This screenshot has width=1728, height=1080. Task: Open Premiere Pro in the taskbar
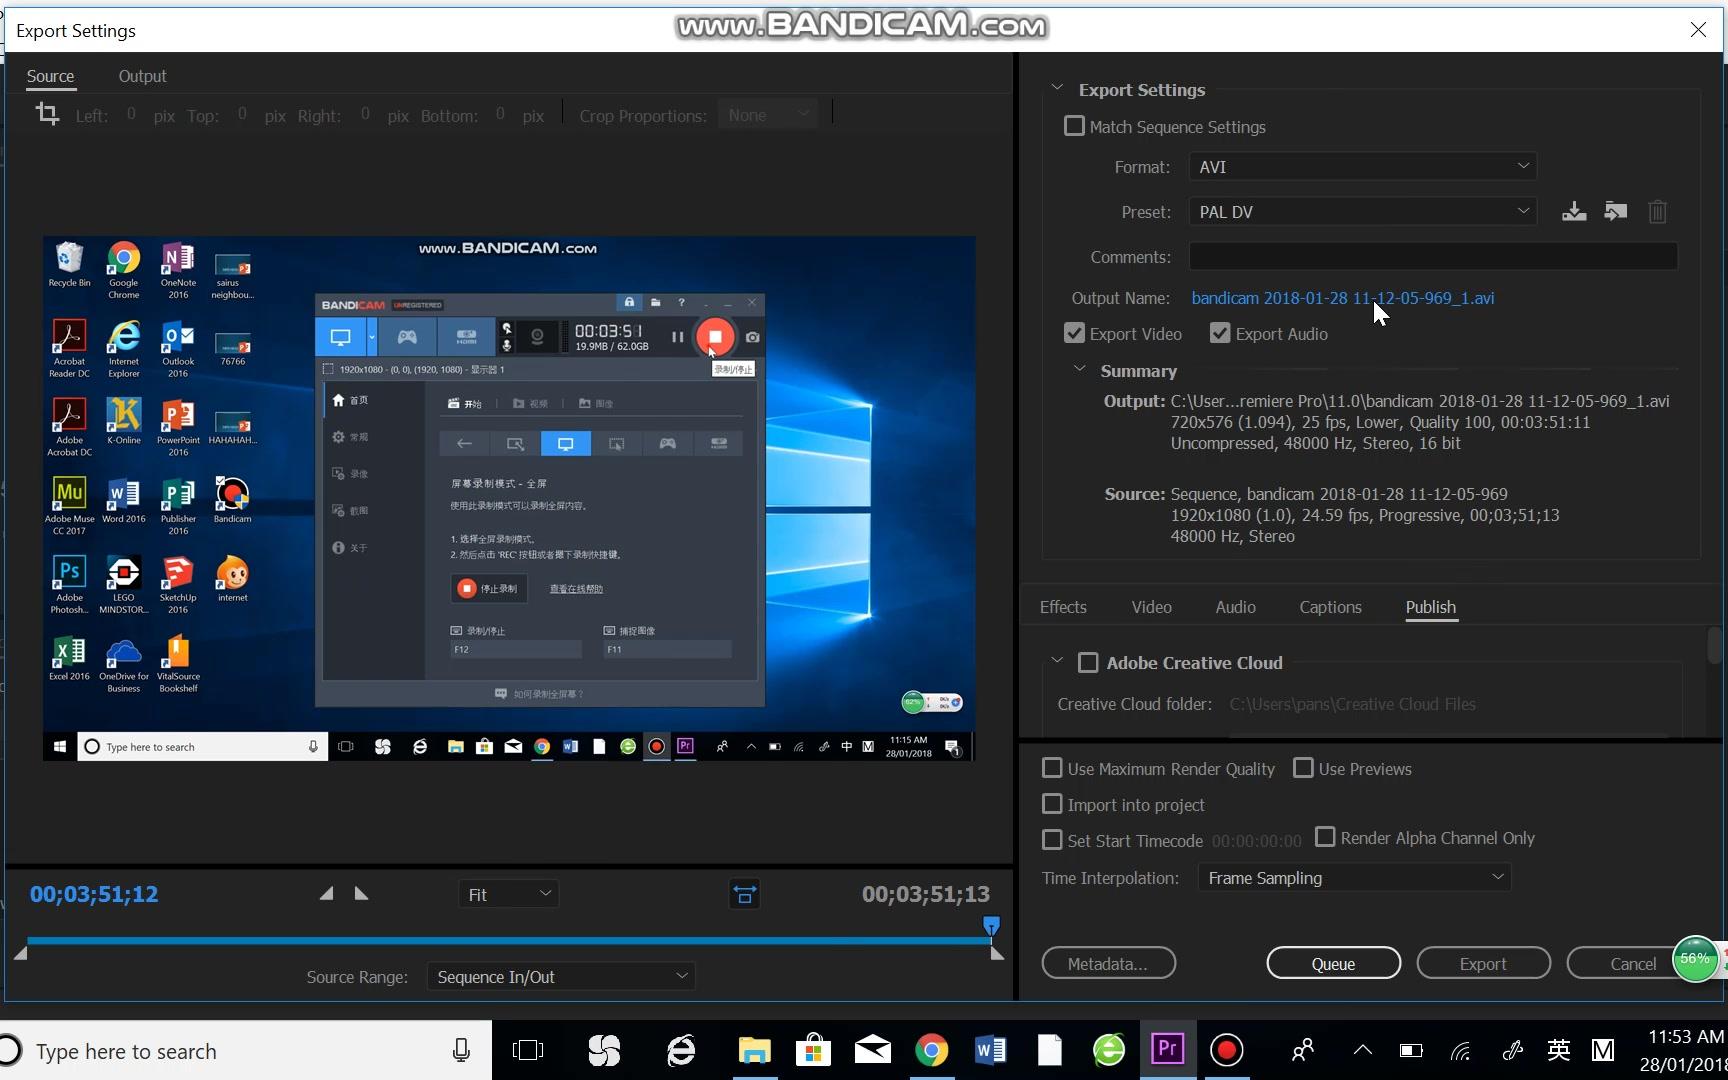1167,1049
